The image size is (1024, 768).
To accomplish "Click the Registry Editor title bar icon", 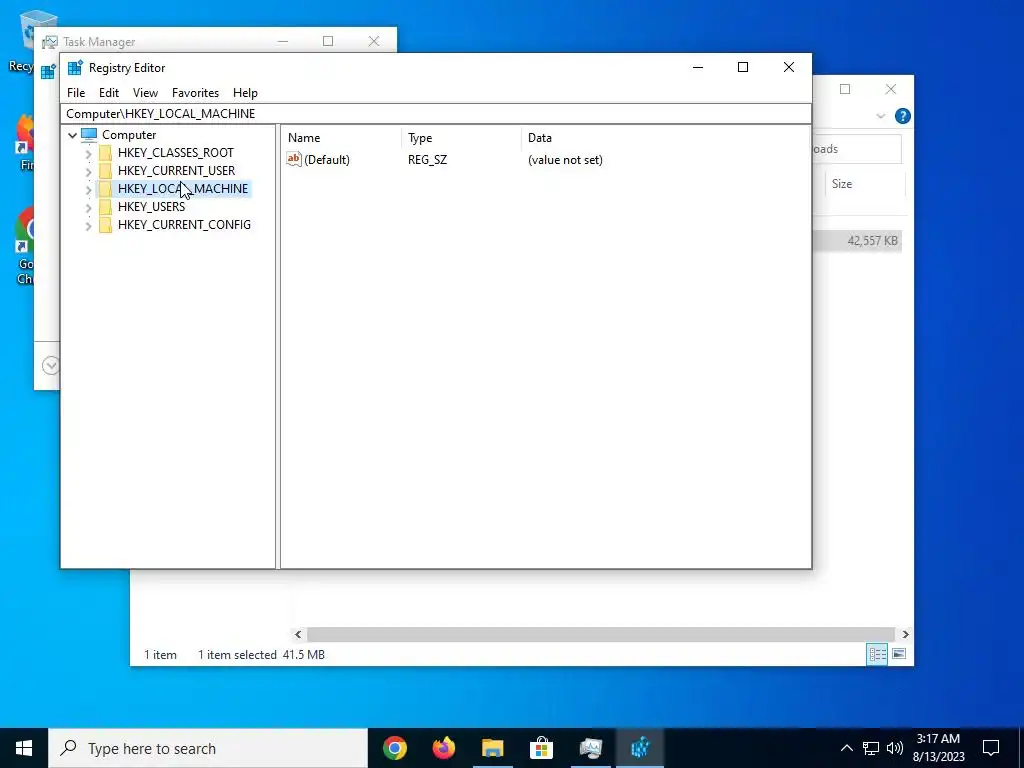I will (x=75, y=68).
